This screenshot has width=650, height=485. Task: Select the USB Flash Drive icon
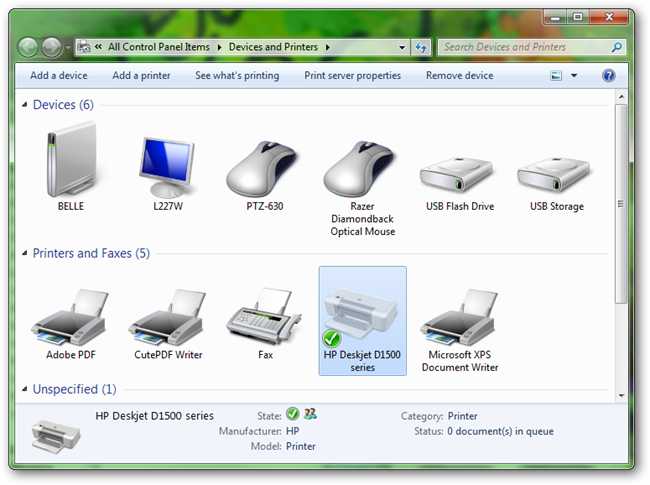[x=460, y=175]
